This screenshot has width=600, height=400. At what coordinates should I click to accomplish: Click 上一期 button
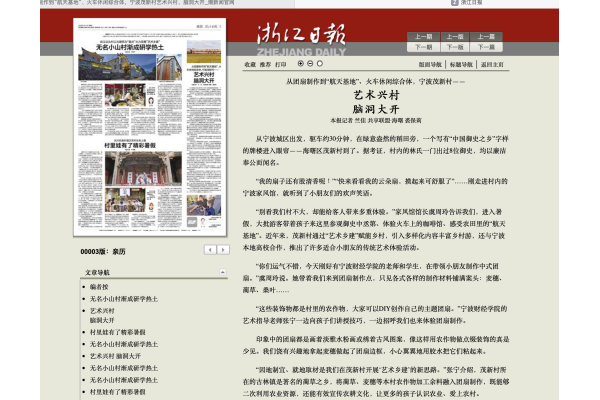point(422,37)
